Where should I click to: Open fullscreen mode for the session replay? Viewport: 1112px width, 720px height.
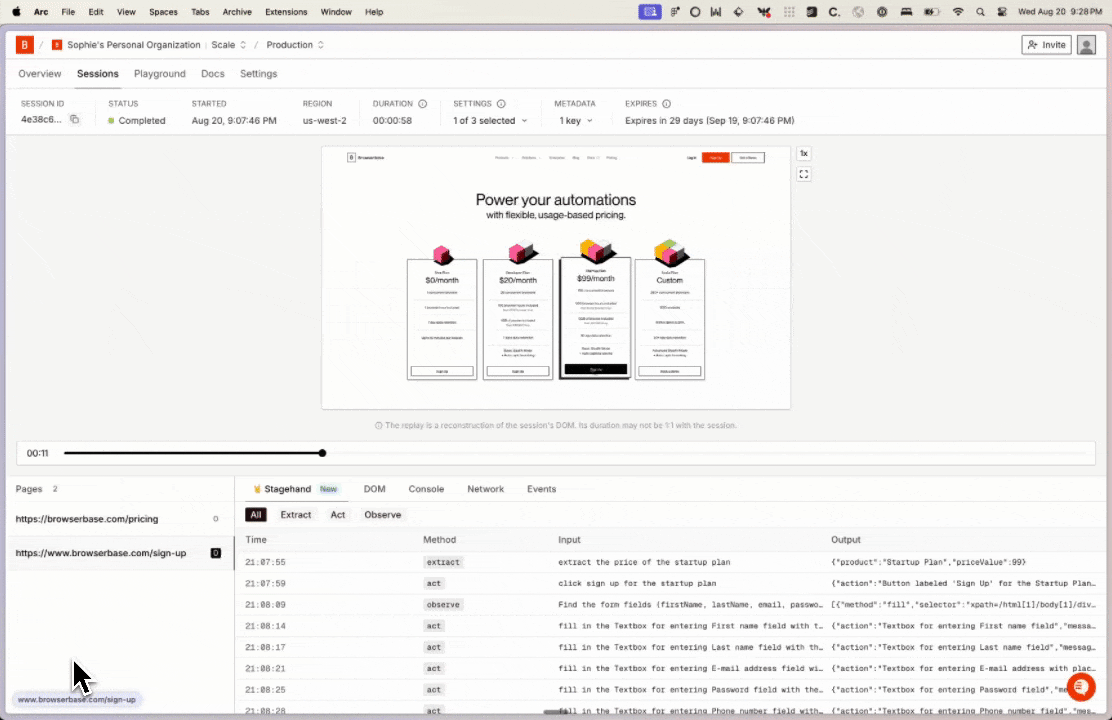click(x=804, y=174)
